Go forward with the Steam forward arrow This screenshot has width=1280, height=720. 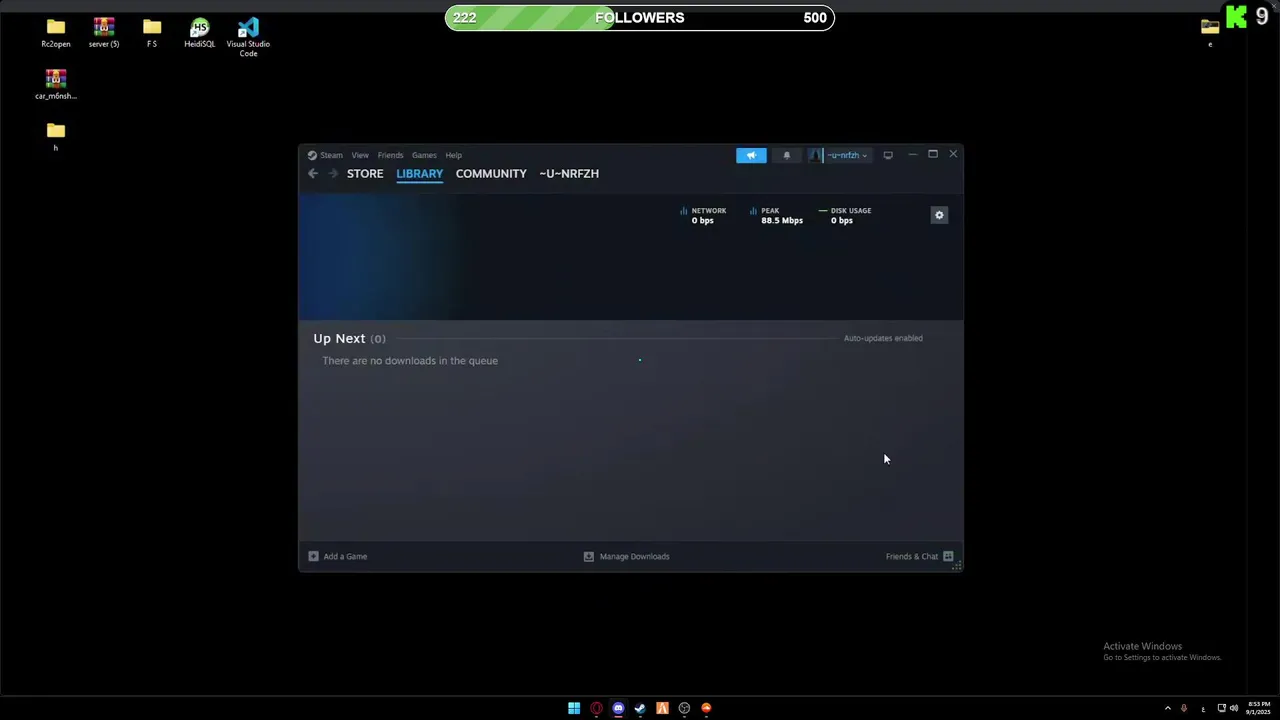333,173
